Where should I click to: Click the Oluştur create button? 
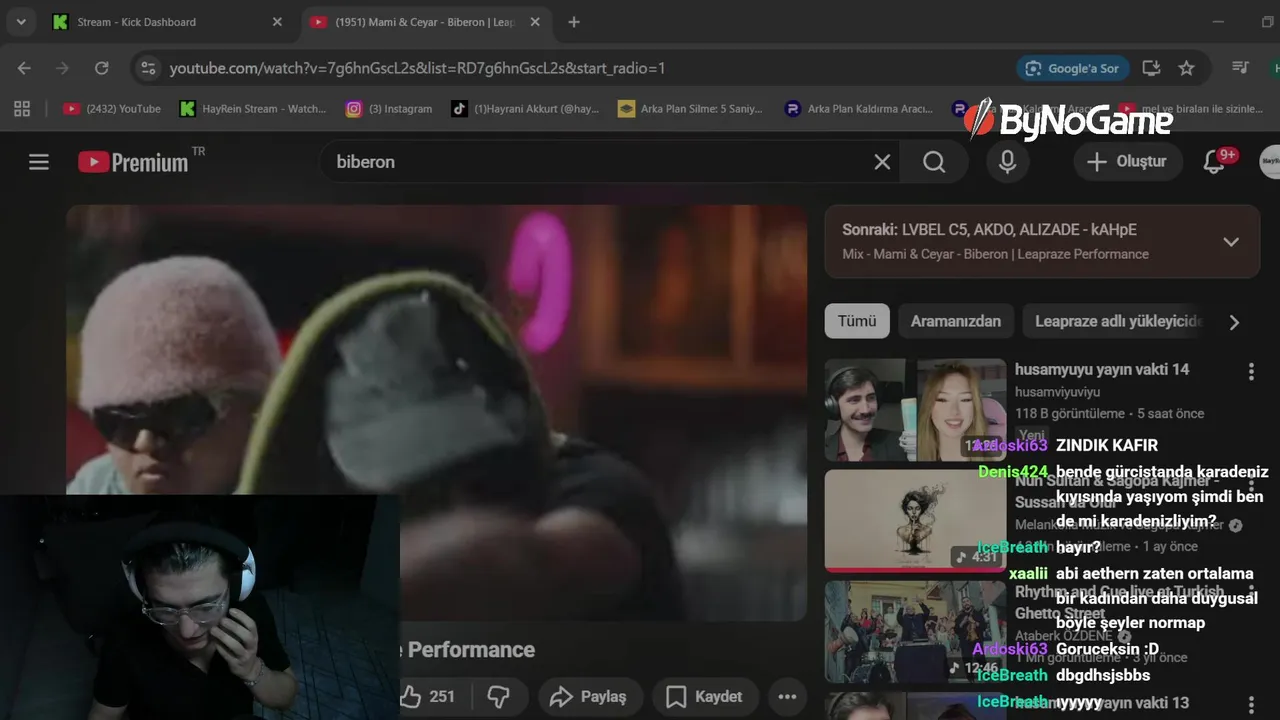coord(1126,162)
